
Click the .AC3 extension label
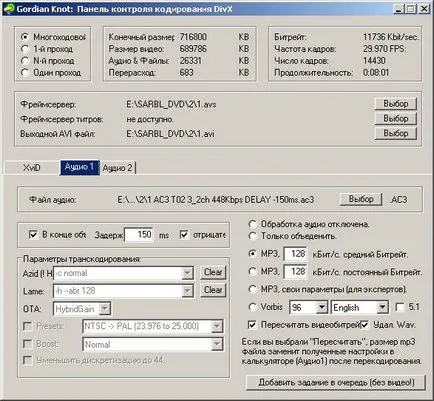pyautogui.click(x=399, y=200)
